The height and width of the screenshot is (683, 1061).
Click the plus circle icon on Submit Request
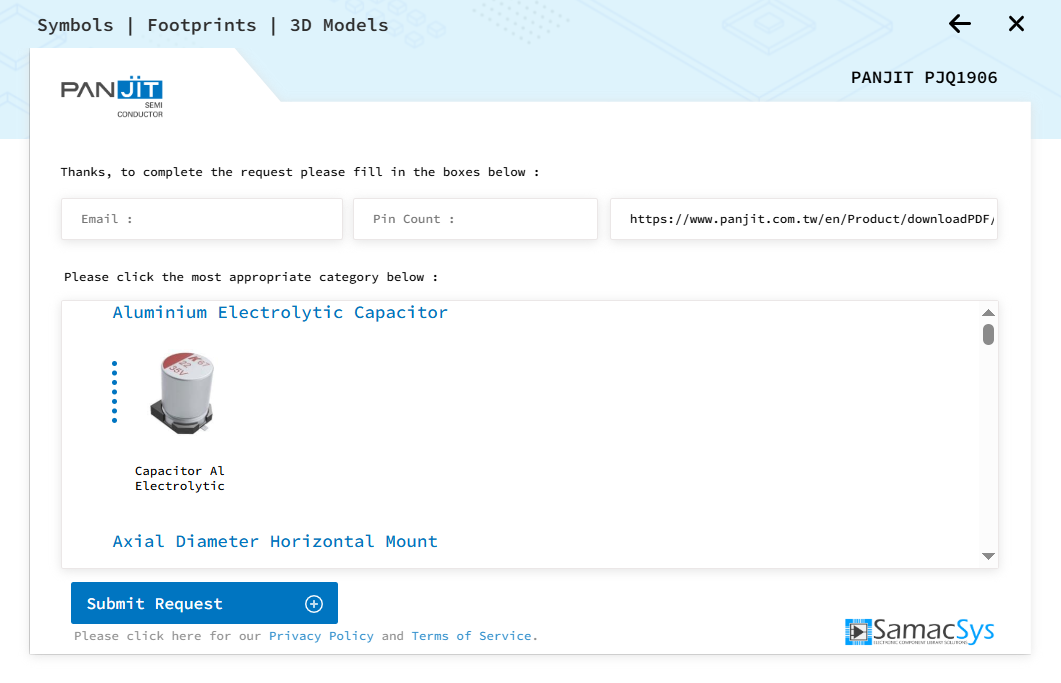coord(314,604)
